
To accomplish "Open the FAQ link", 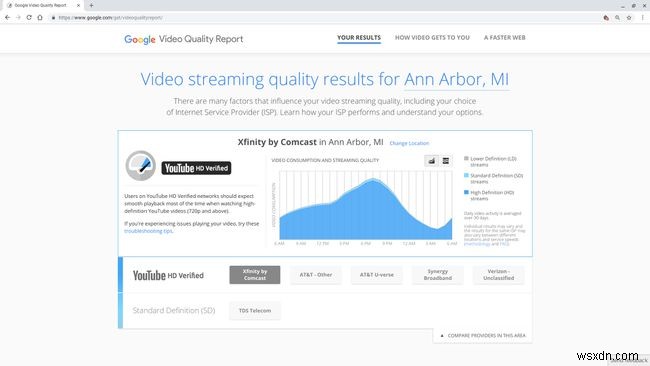I will coord(504,244).
